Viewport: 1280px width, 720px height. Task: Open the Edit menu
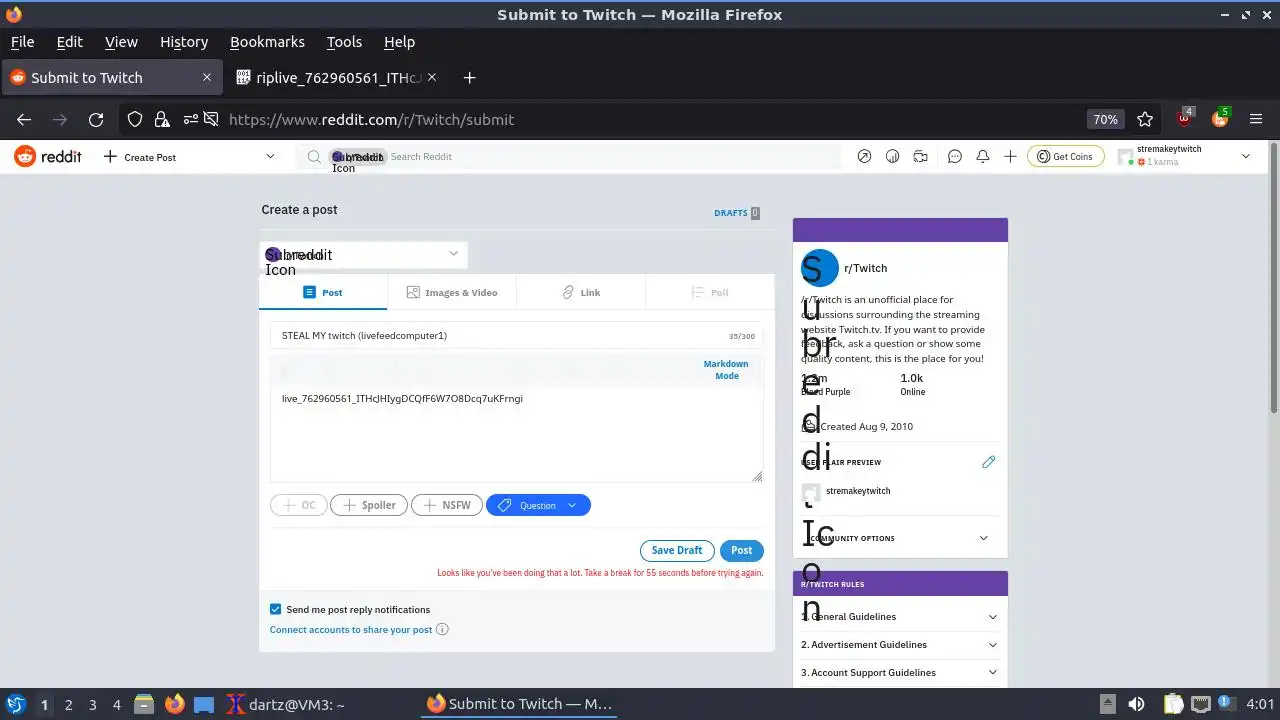(x=70, y=42)
